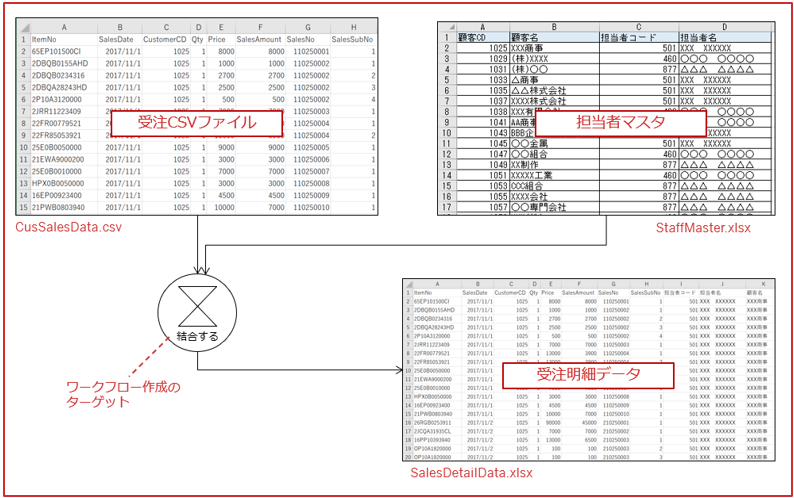794x498 pixels.
Task: Select the 受注明細データ label box
Action: click(x=588, y=375)
